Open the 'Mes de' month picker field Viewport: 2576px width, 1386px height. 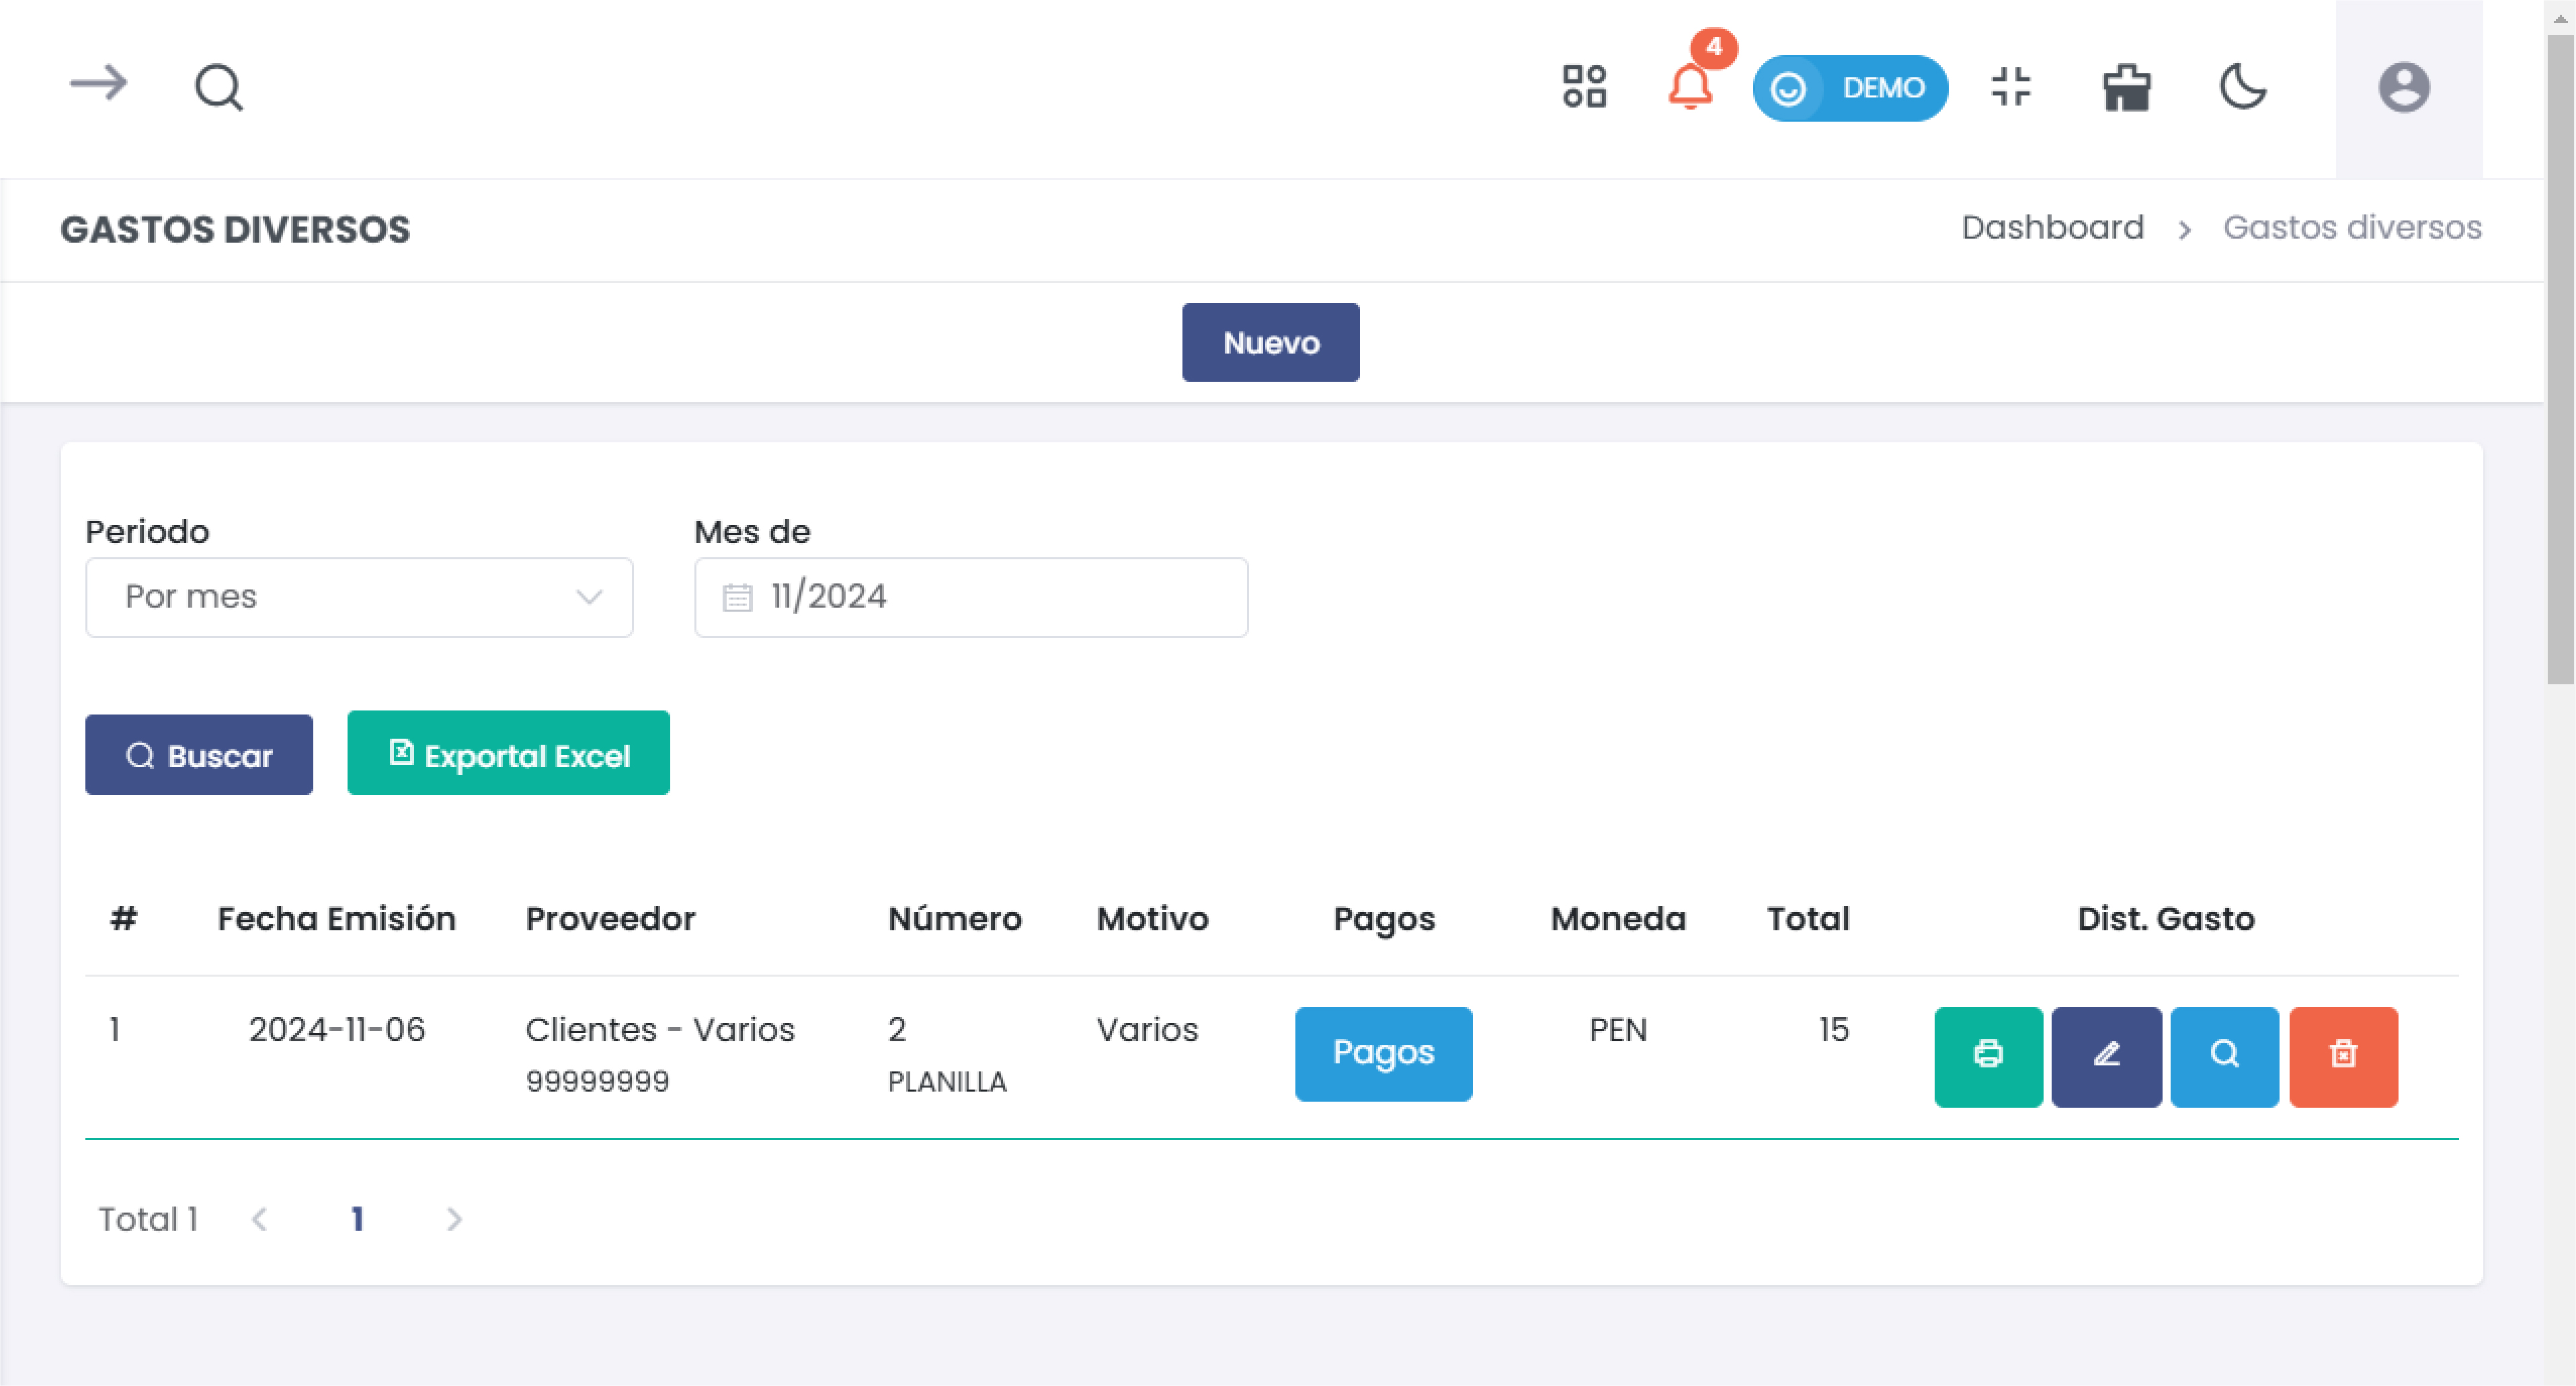pyautogui.click(x=970, y=597)
